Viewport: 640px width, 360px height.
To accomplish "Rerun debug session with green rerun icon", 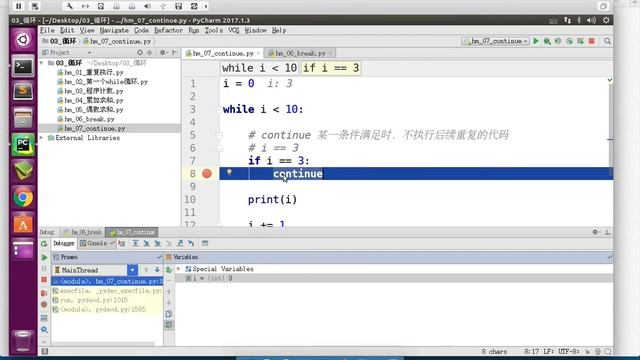I will pyautogui.click(x=44, y=244).
